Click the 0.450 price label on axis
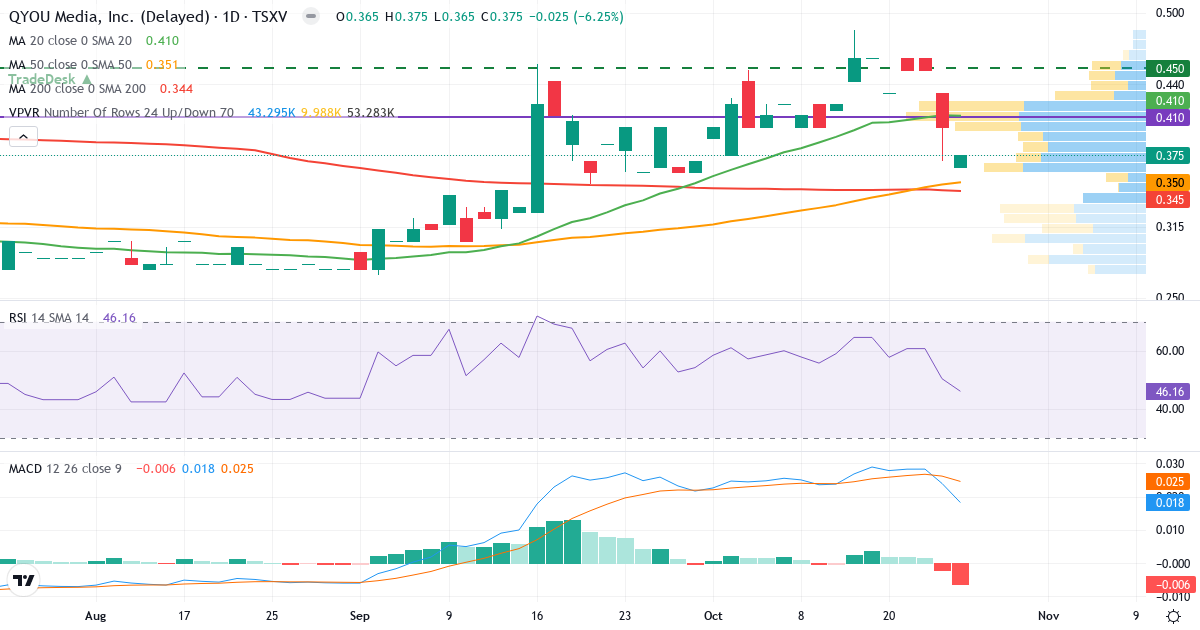 1170,68
